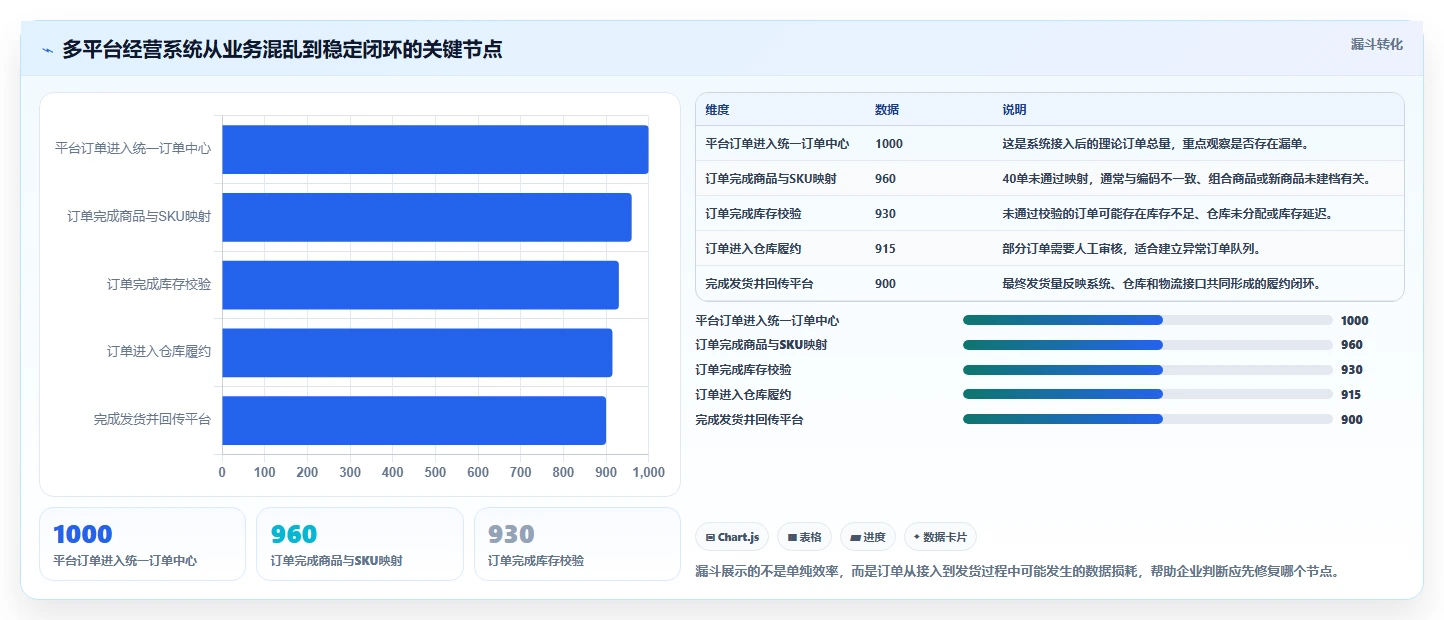Click the footer note starting 漏斗展示的不是单纯效率
Screen dimensions: 1444x620
[x=1017, y=572]
